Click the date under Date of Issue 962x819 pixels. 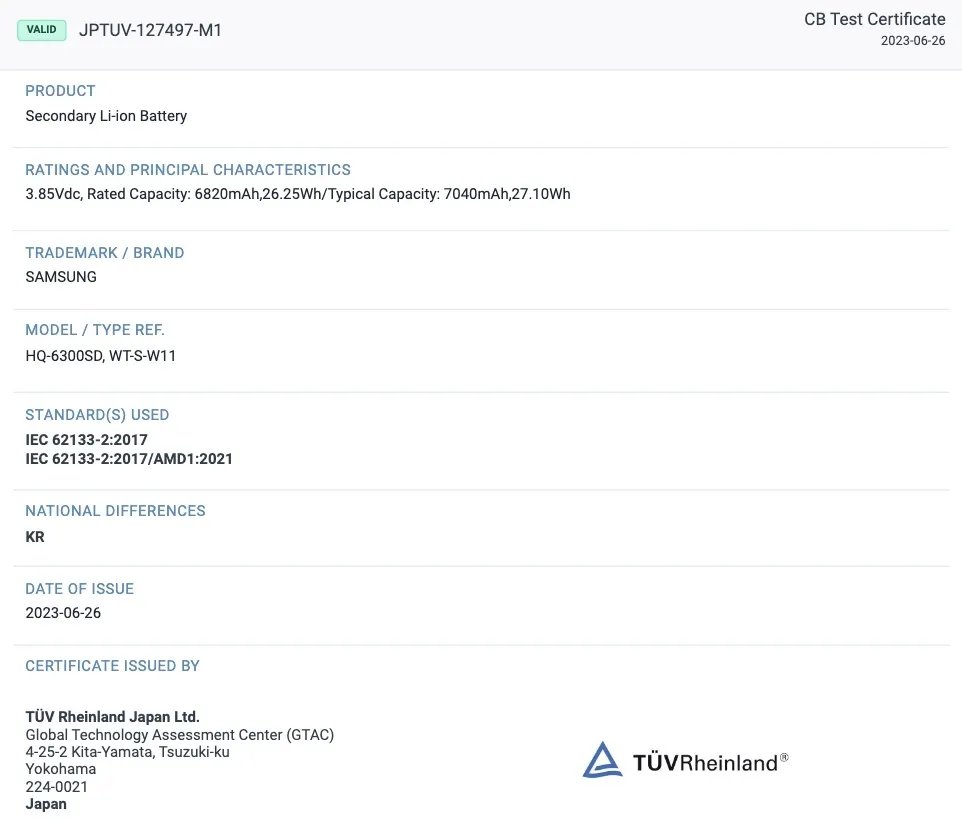(x=63, y=613)
